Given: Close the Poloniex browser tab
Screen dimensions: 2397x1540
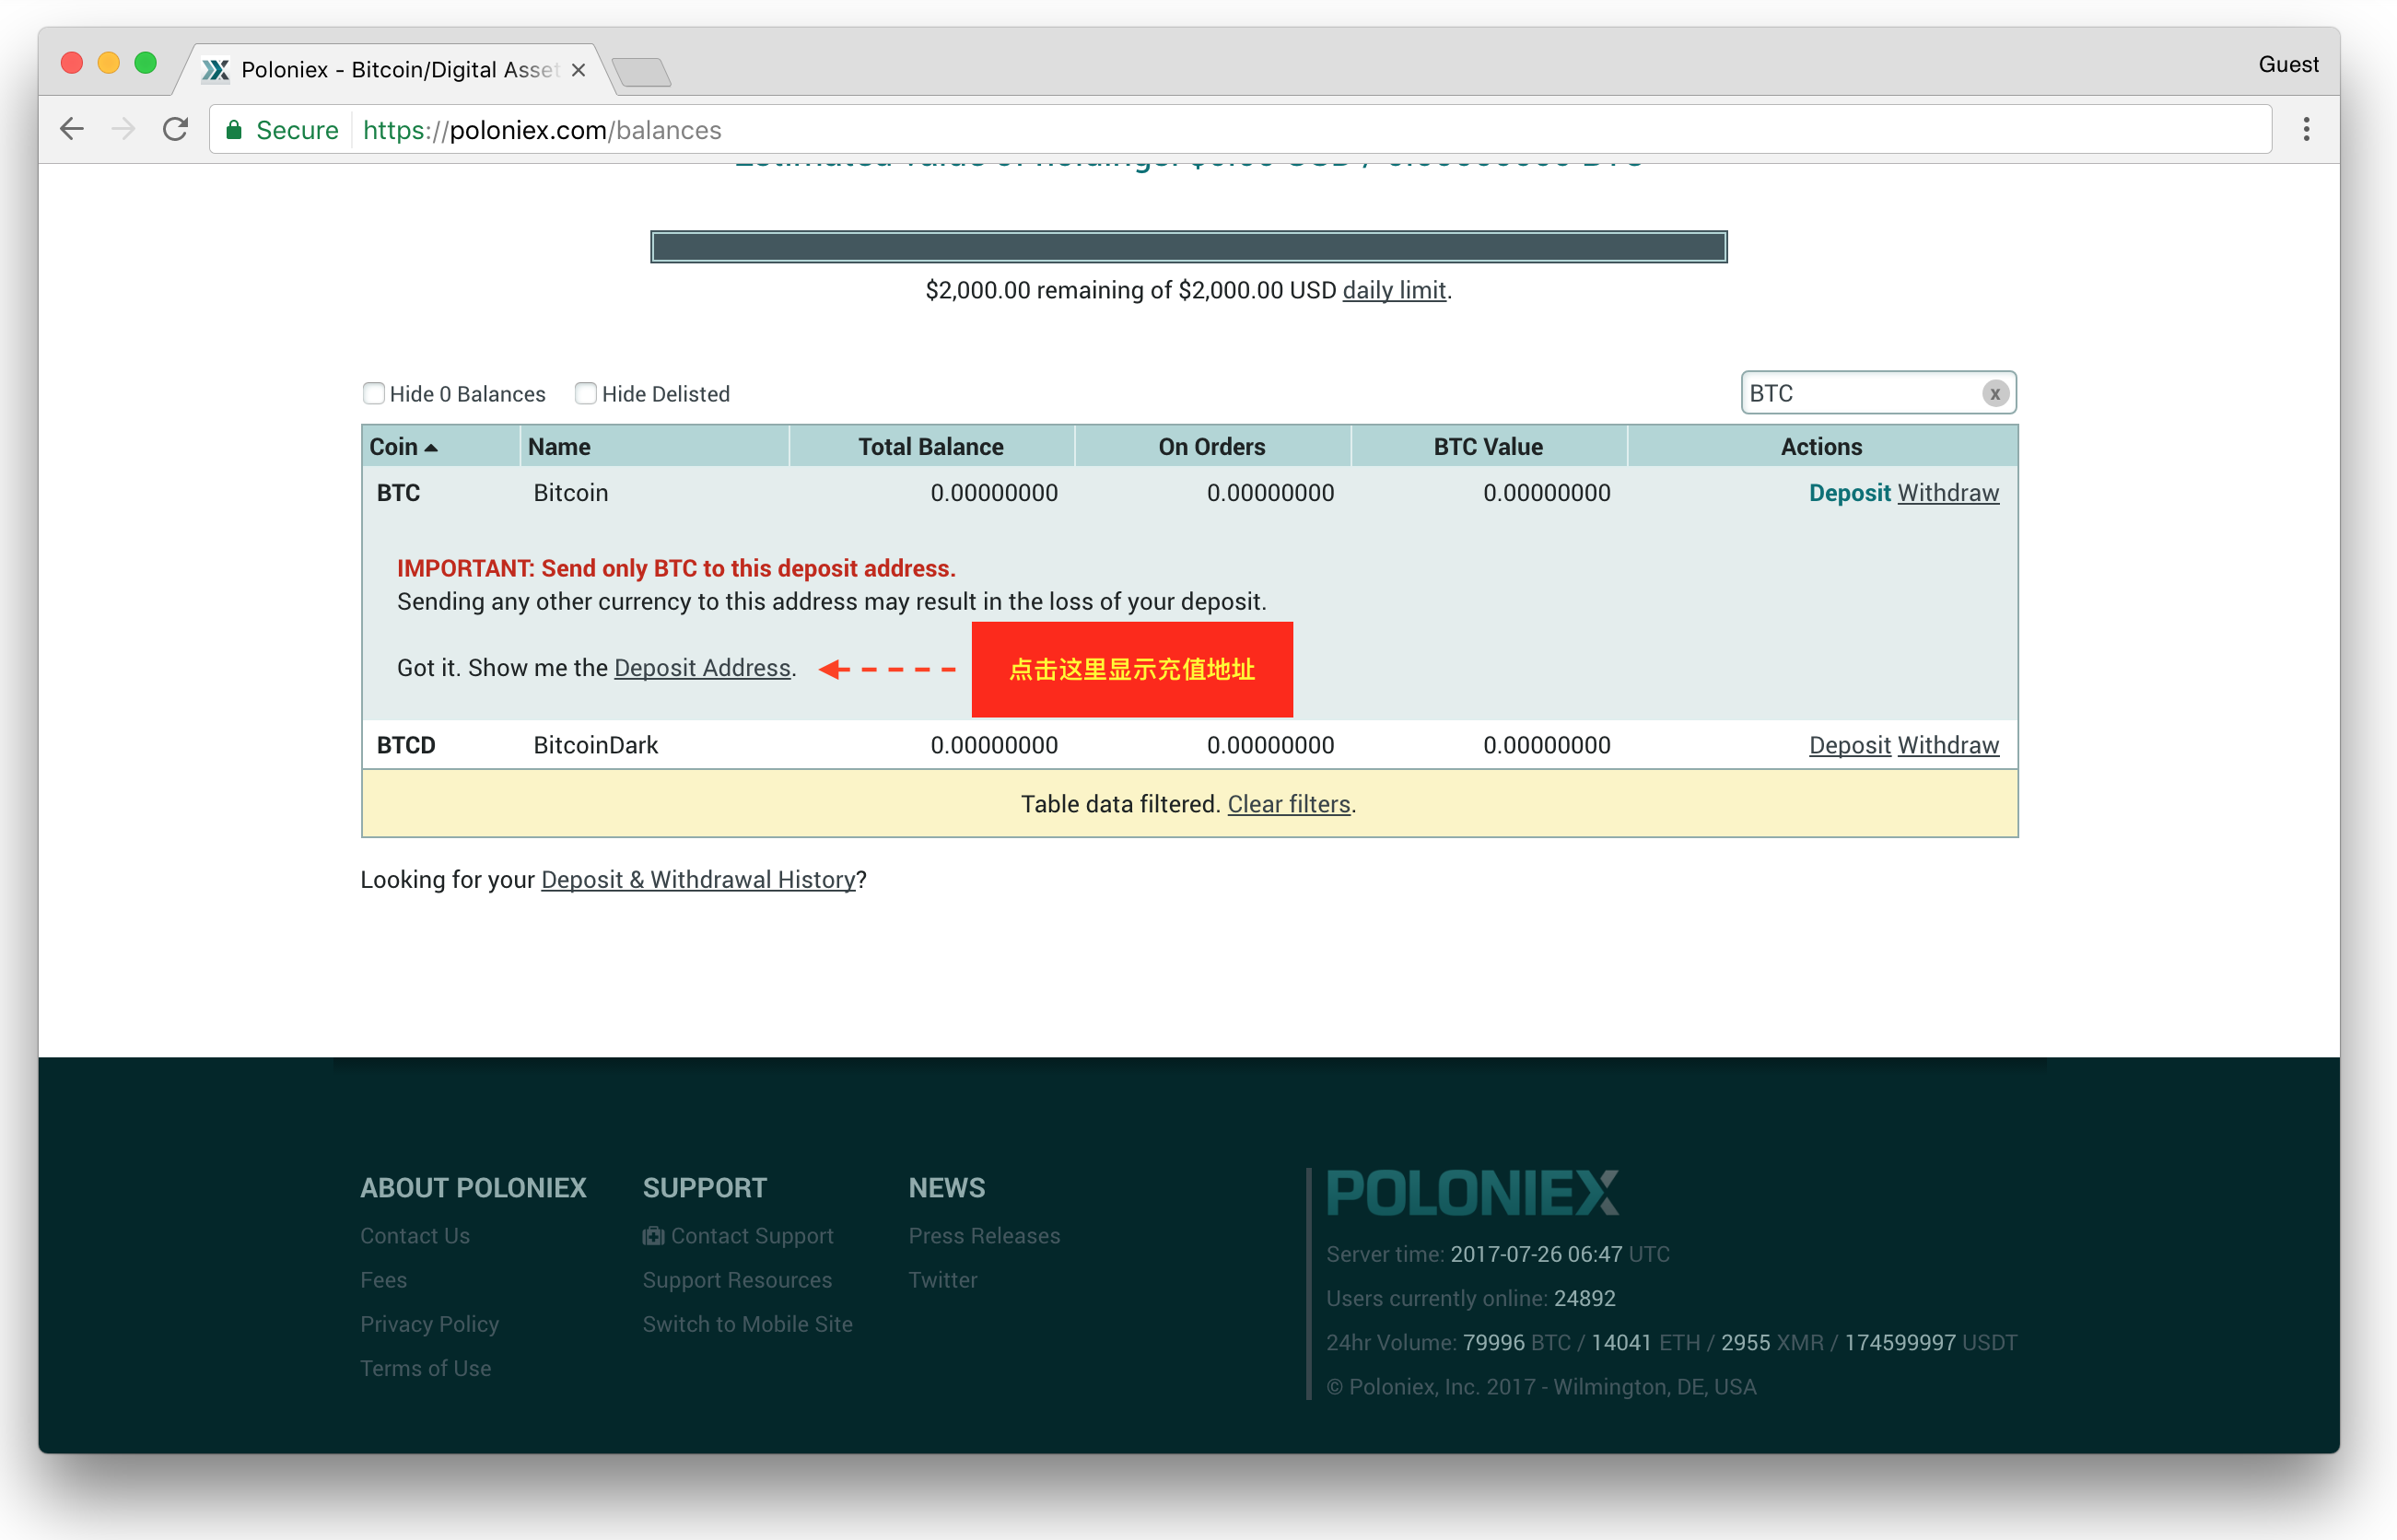Looking at the screenshot, I should [x=578, y=70].
